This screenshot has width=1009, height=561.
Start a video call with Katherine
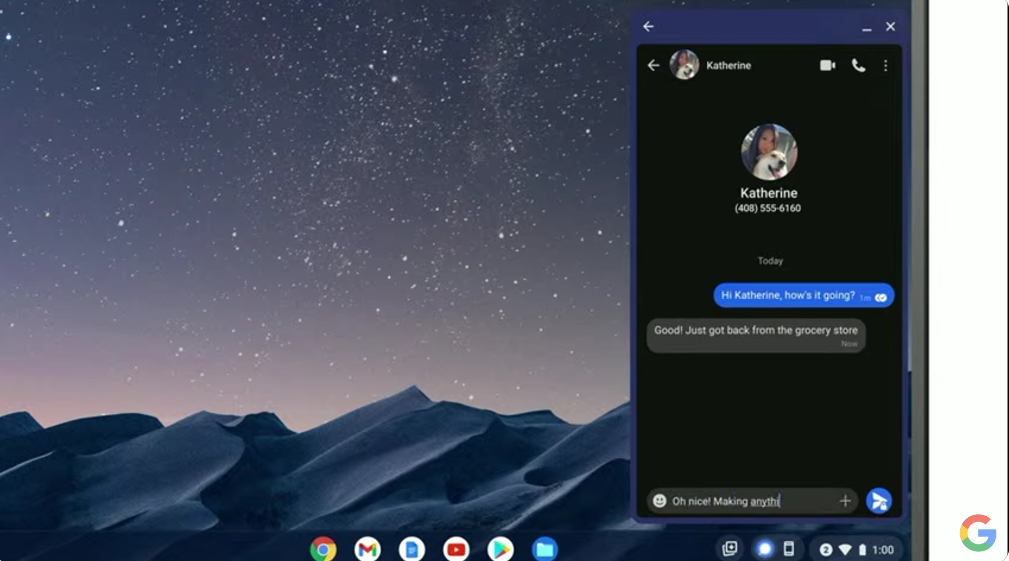coord(828,66)
